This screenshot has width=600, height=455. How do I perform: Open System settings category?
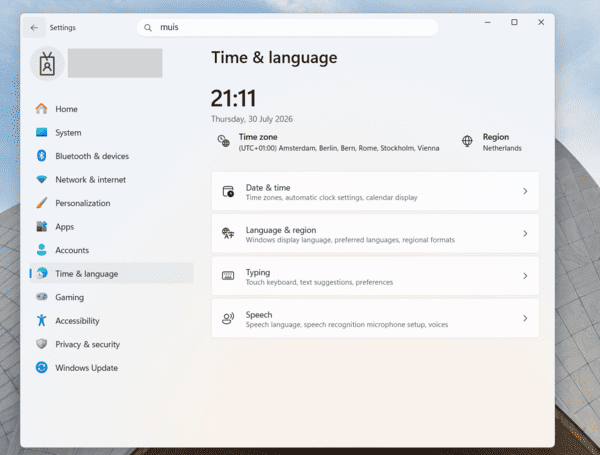pos(111,132)
